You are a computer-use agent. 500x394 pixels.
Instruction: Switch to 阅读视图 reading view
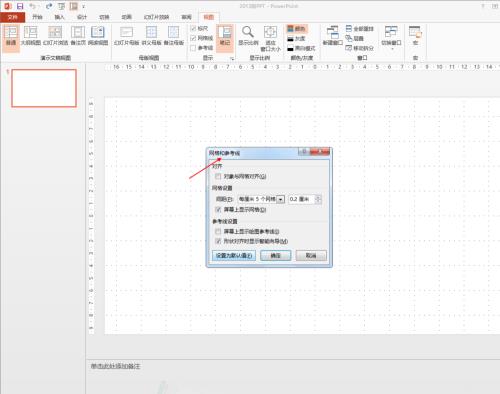click(x=98, y=36)
